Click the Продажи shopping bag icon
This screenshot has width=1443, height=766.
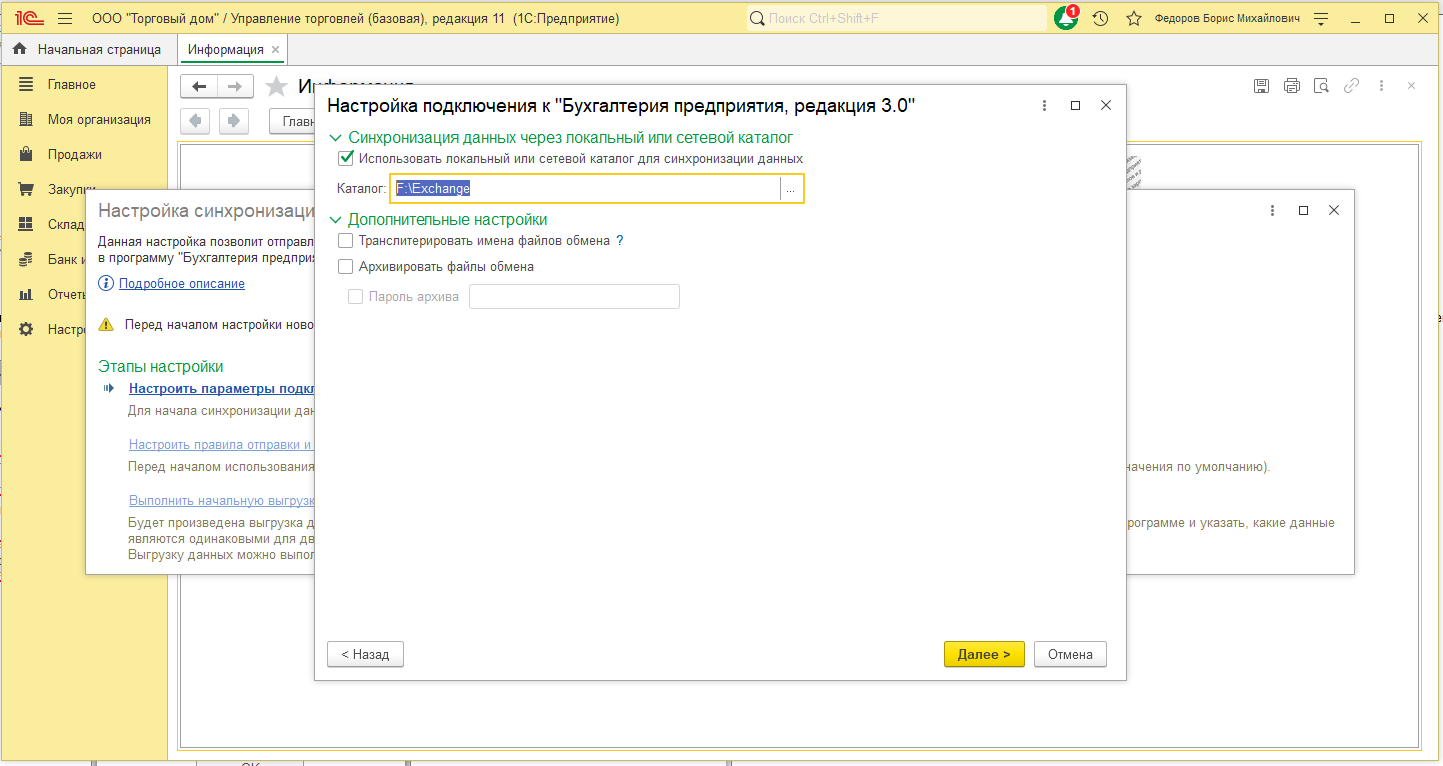(26, 155)
